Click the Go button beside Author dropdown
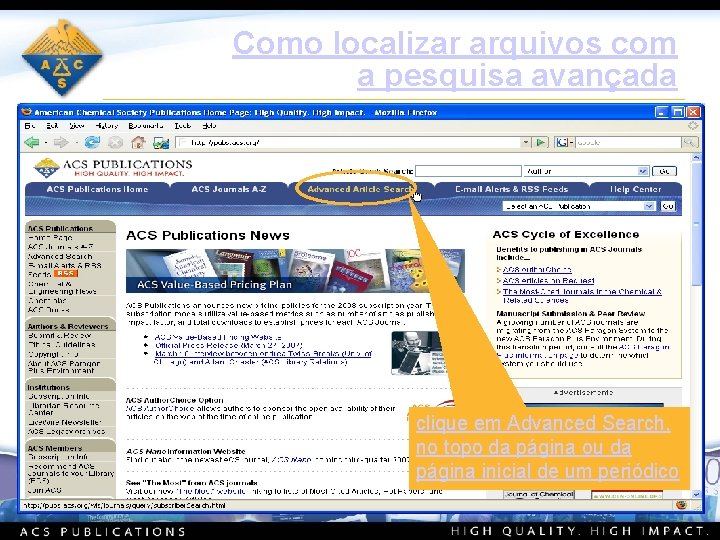The image size is (720, 540). coord(664,171)
